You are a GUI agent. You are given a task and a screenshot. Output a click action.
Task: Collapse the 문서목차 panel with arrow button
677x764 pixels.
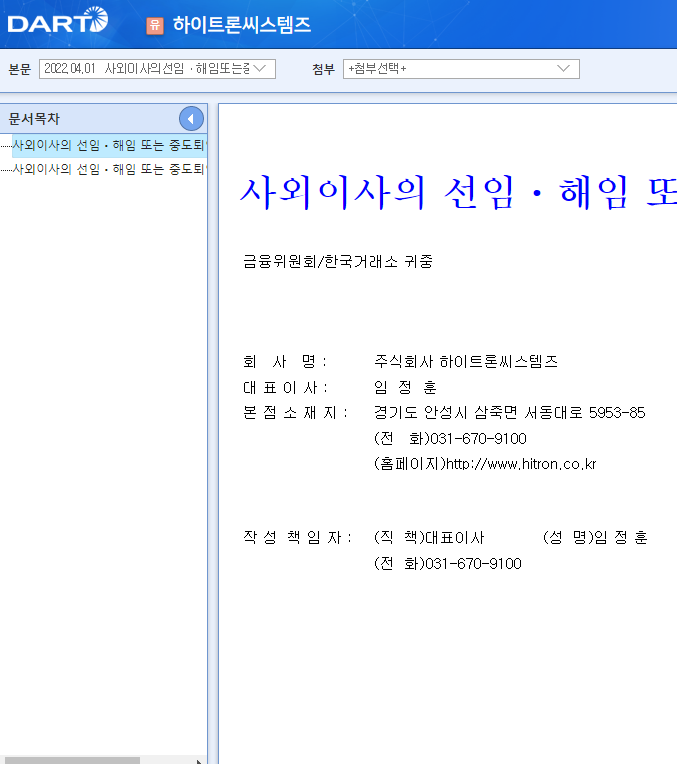(x=191, y=118)
